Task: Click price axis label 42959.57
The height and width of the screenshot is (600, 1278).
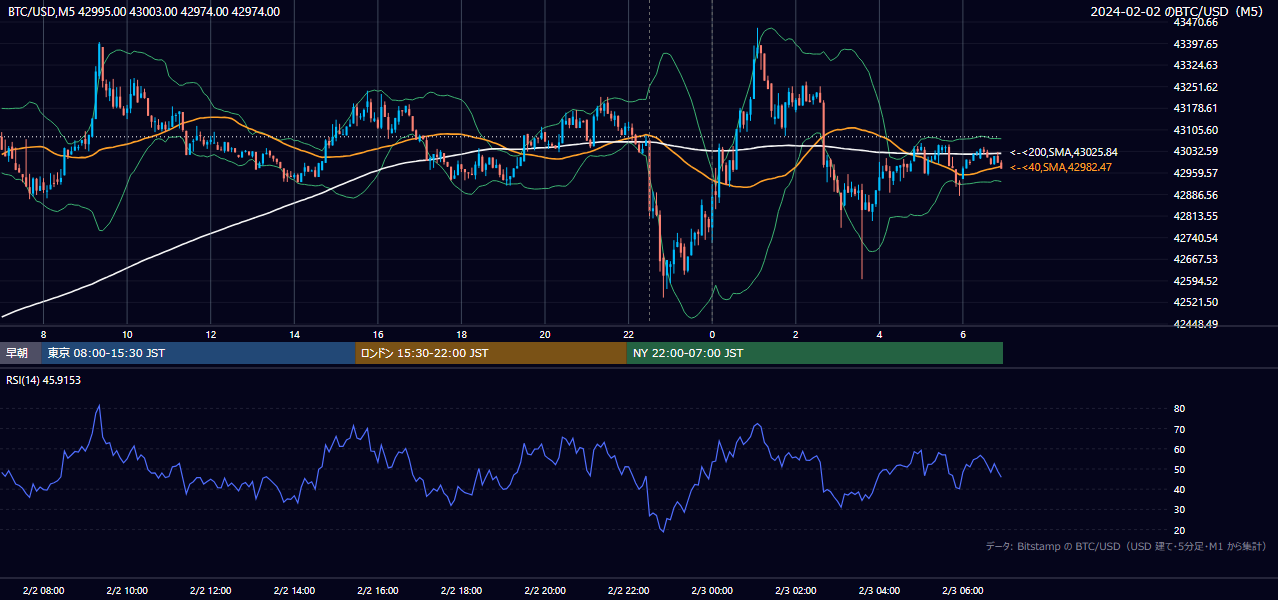Action: (1195, 173)
